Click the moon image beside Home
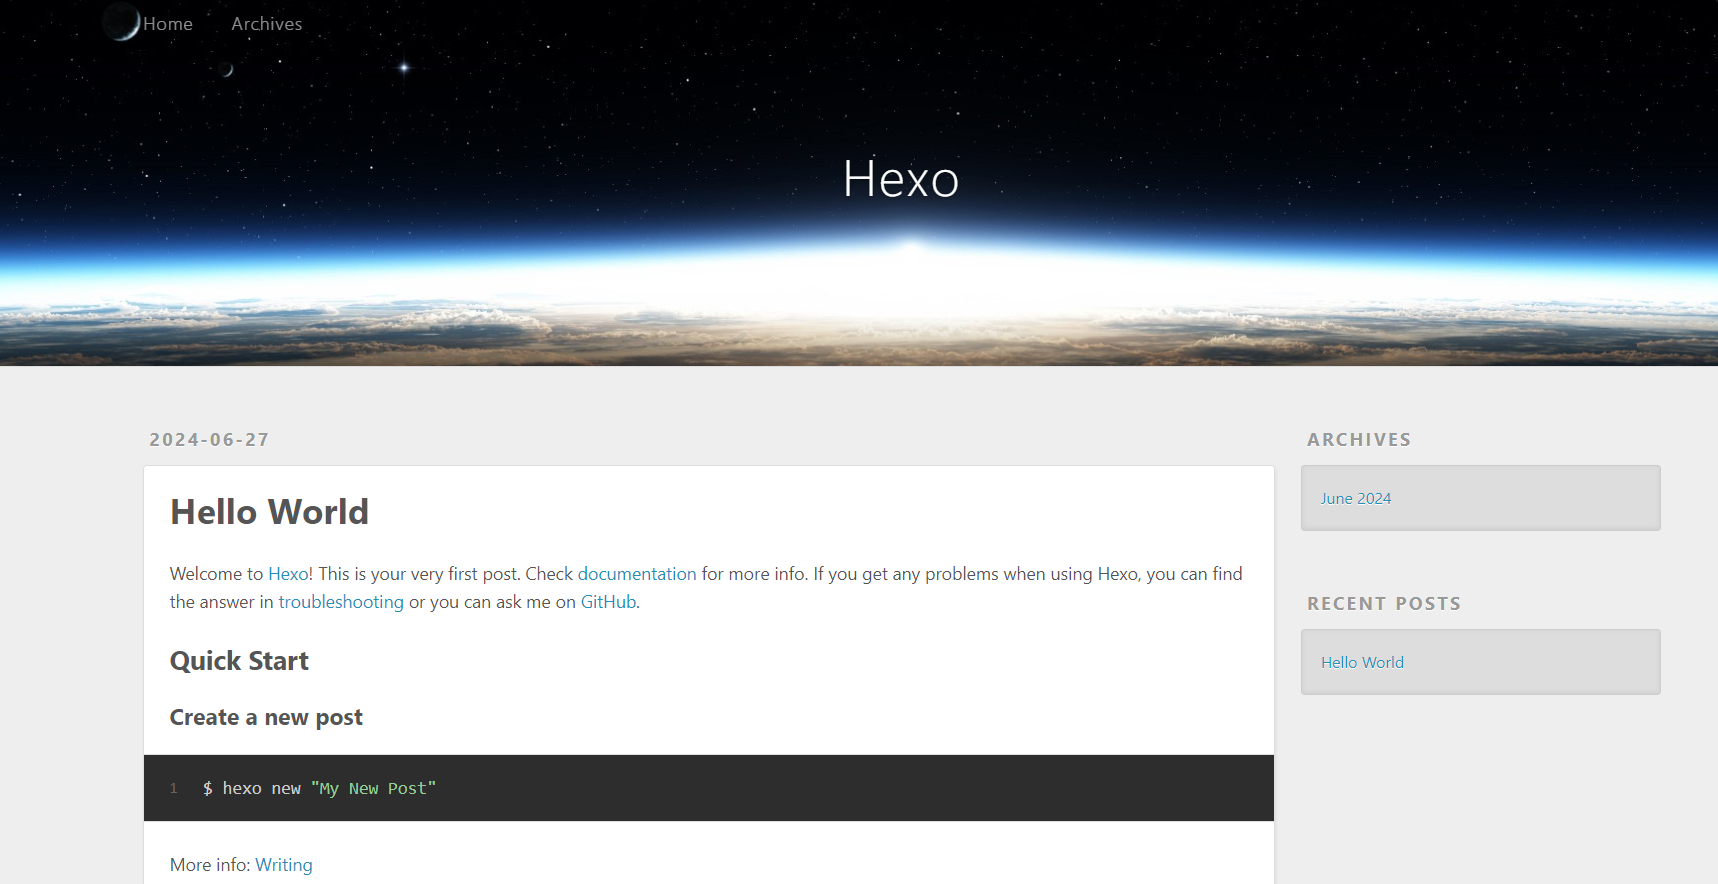This screenshot has width=1718, height=884. (x=122, y=22)
